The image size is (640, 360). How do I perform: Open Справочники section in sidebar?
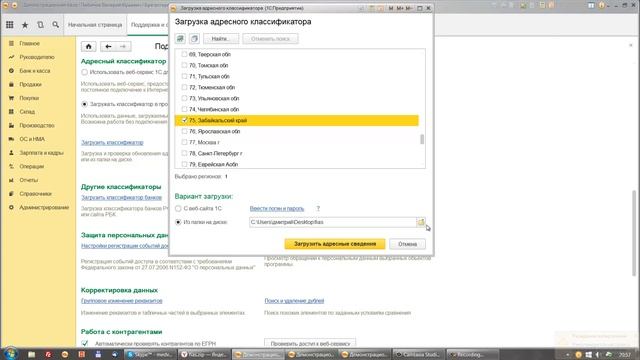tap(36, 194)
